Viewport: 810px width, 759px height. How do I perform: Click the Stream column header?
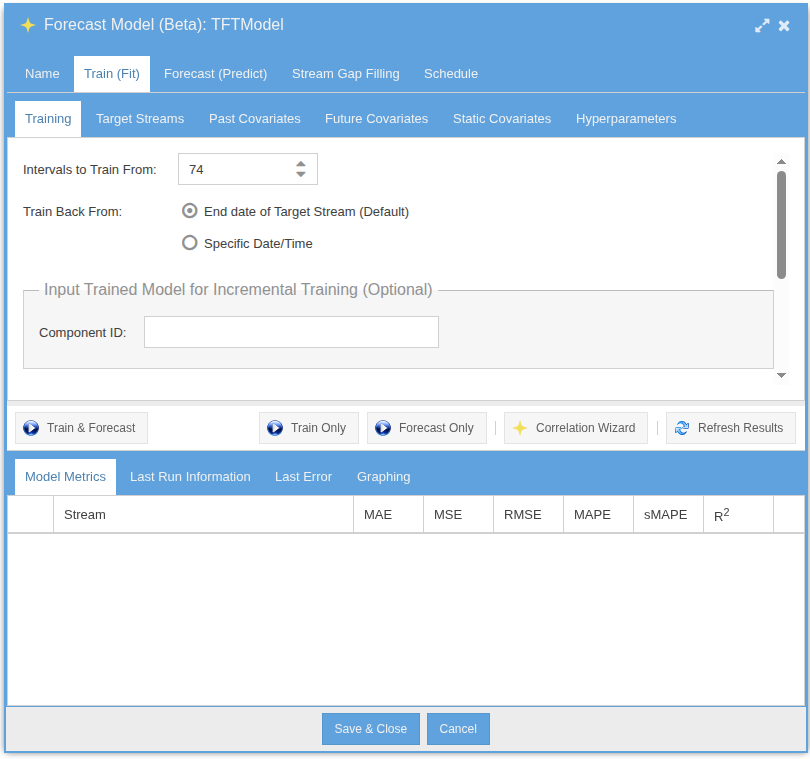pos(204,515)
